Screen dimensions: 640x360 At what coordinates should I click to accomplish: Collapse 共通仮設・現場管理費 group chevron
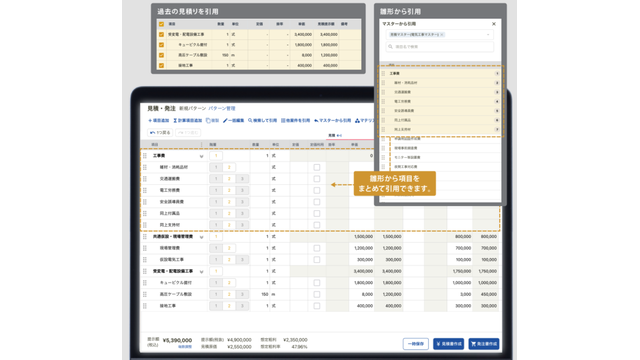tap(201, 237)
